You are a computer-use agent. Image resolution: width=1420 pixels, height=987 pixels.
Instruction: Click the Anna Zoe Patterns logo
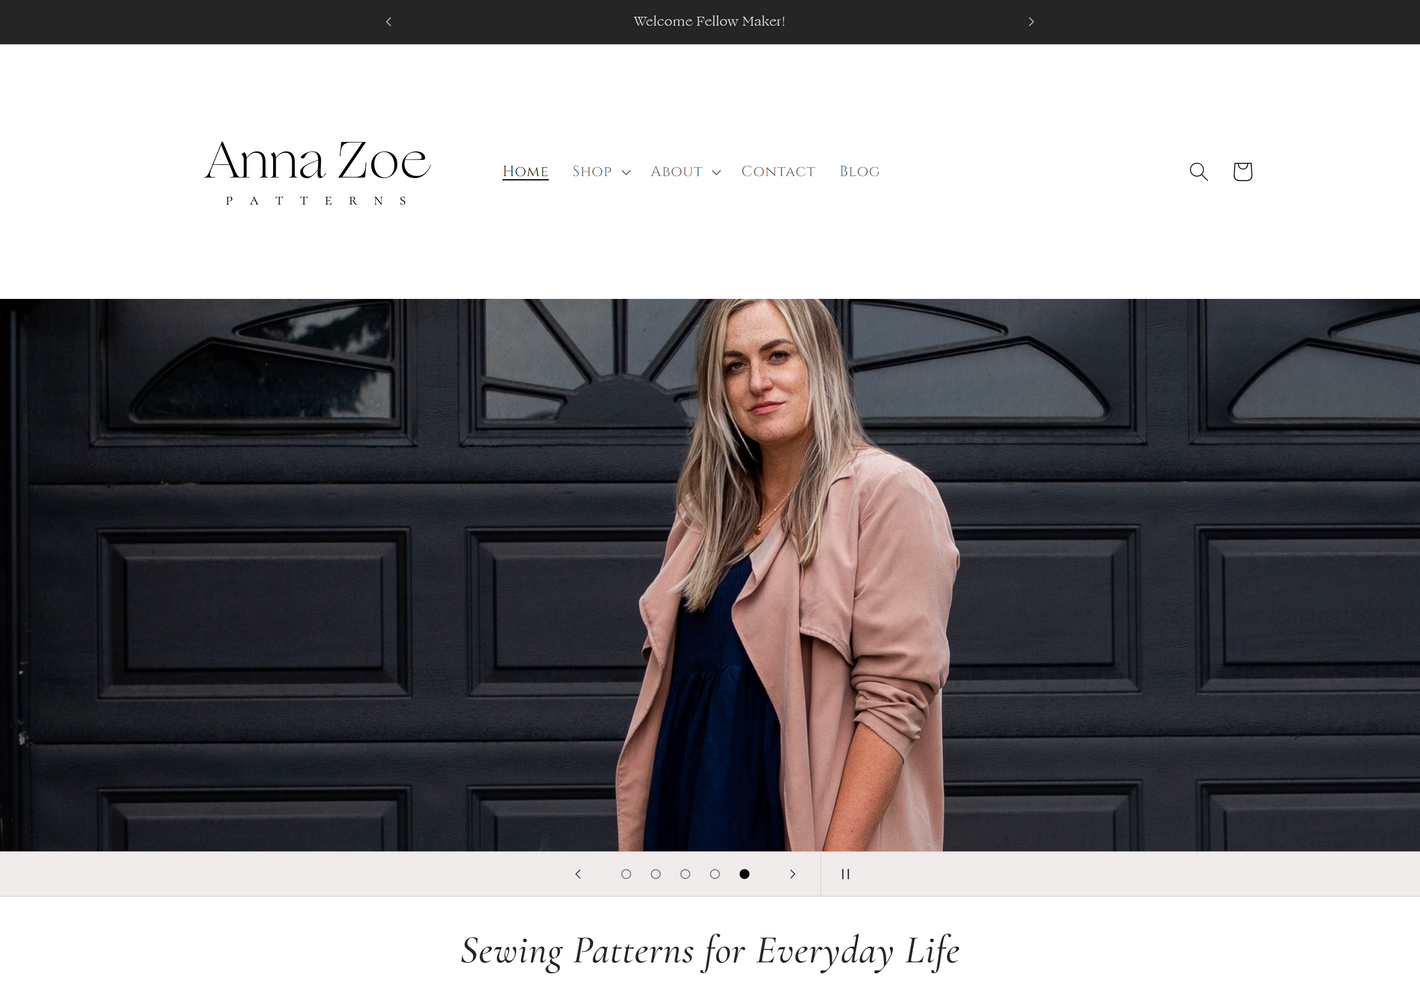[x=318, y=172]
